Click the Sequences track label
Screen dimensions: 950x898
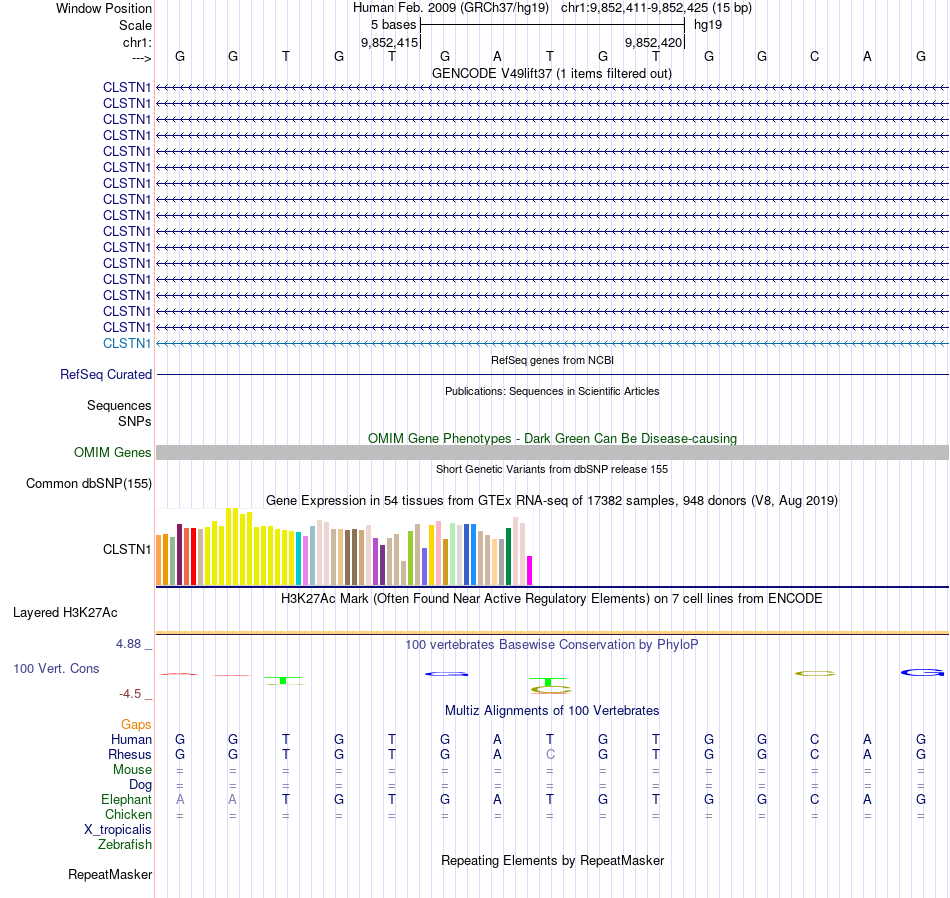[119, 405]
